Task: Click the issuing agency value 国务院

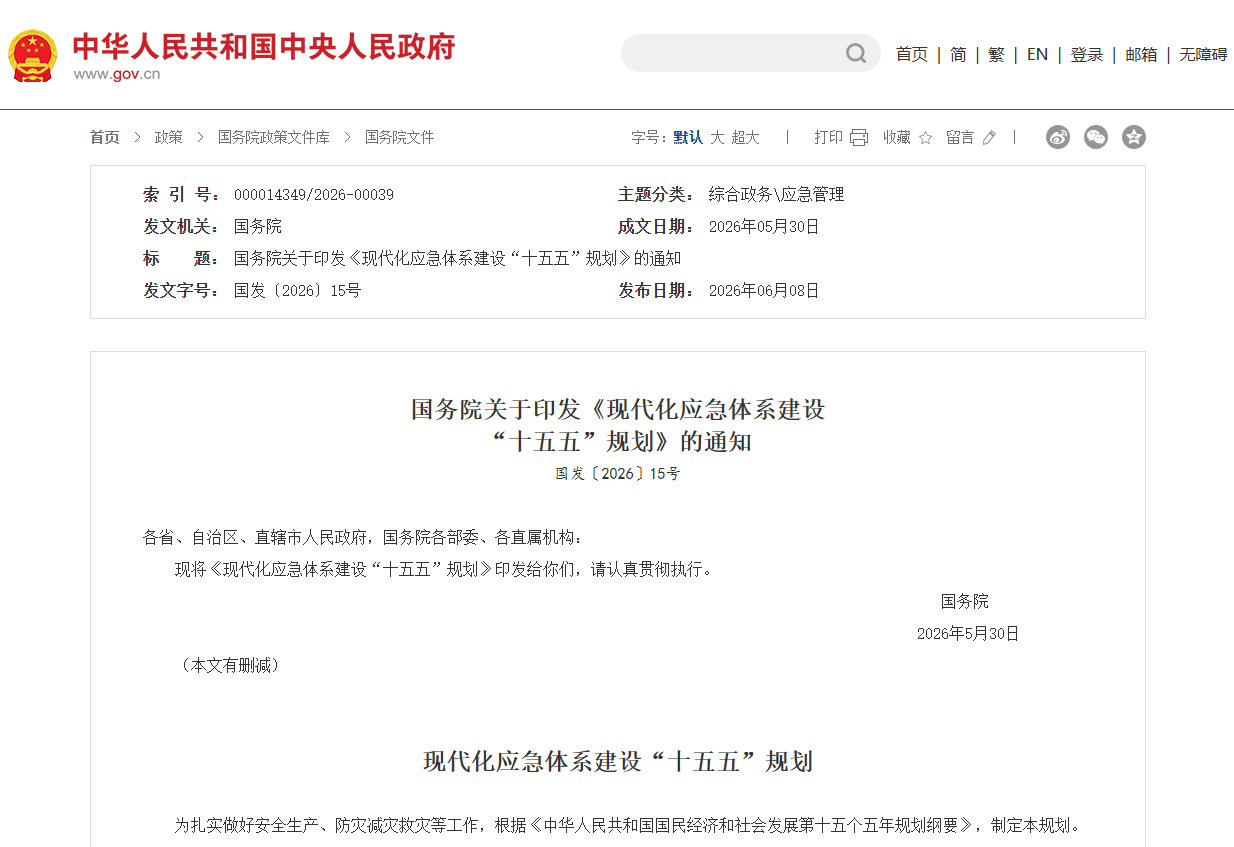Action: coord(258,227)
